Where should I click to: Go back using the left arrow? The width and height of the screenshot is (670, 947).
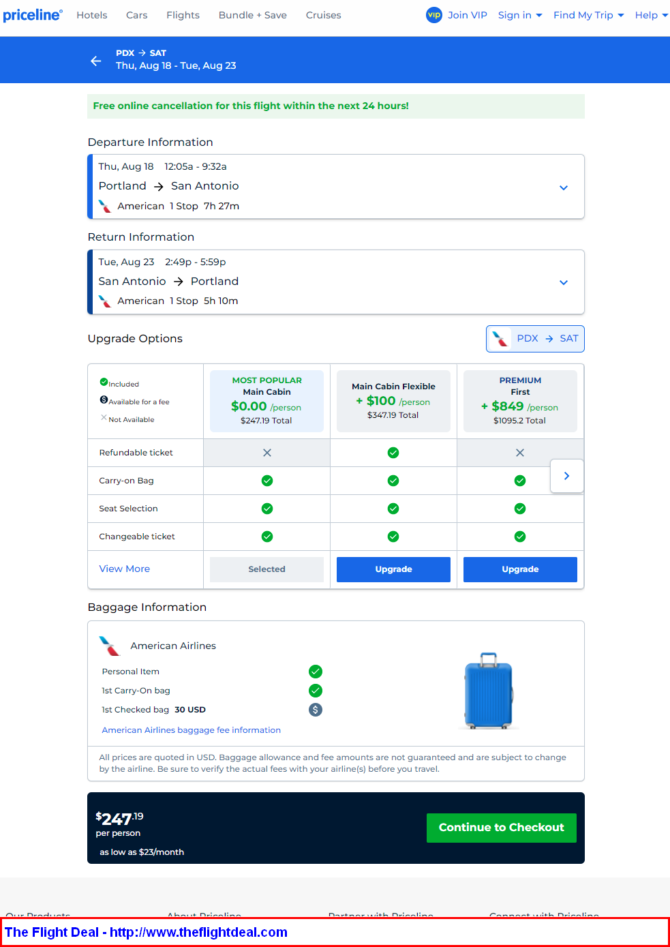point(96,60)
